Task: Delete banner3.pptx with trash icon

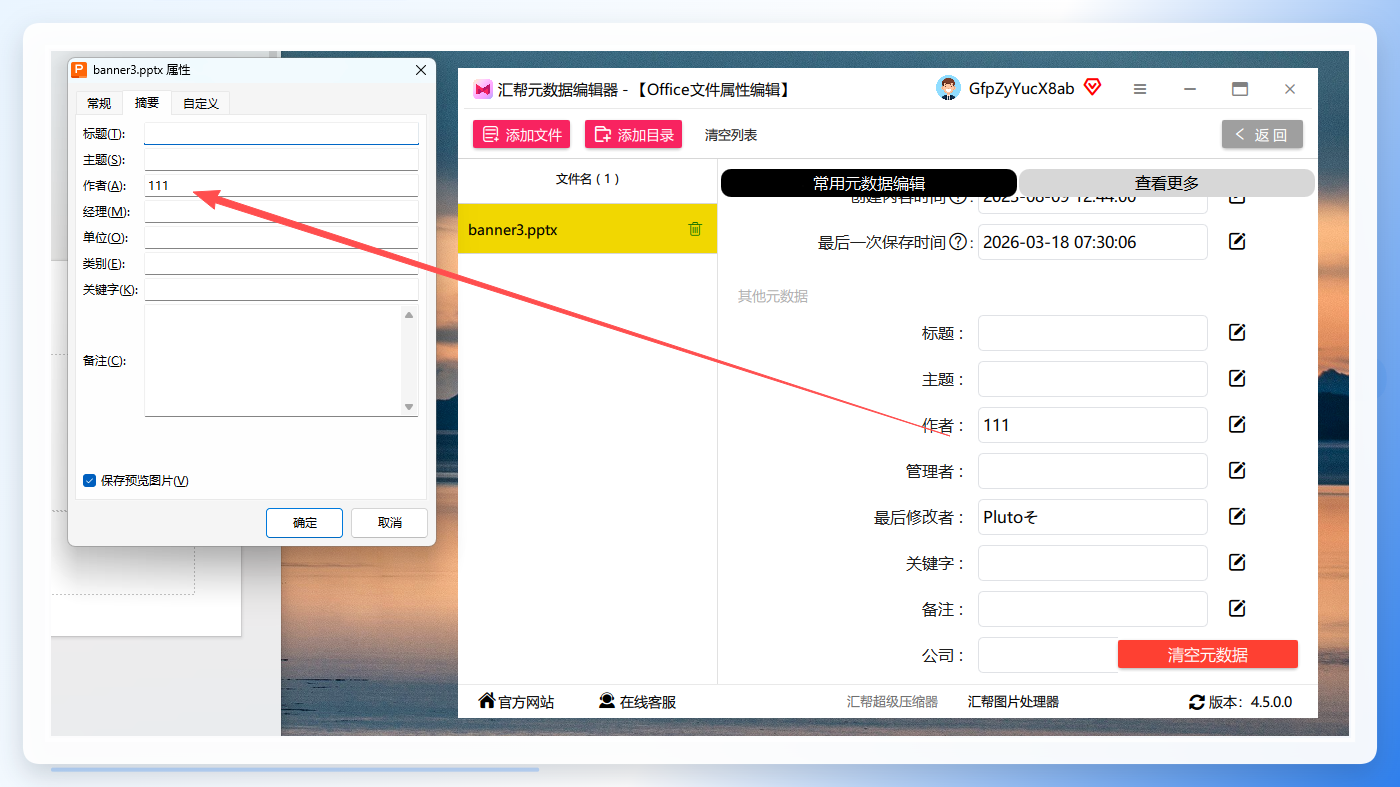Action: [x=695, y=229]
